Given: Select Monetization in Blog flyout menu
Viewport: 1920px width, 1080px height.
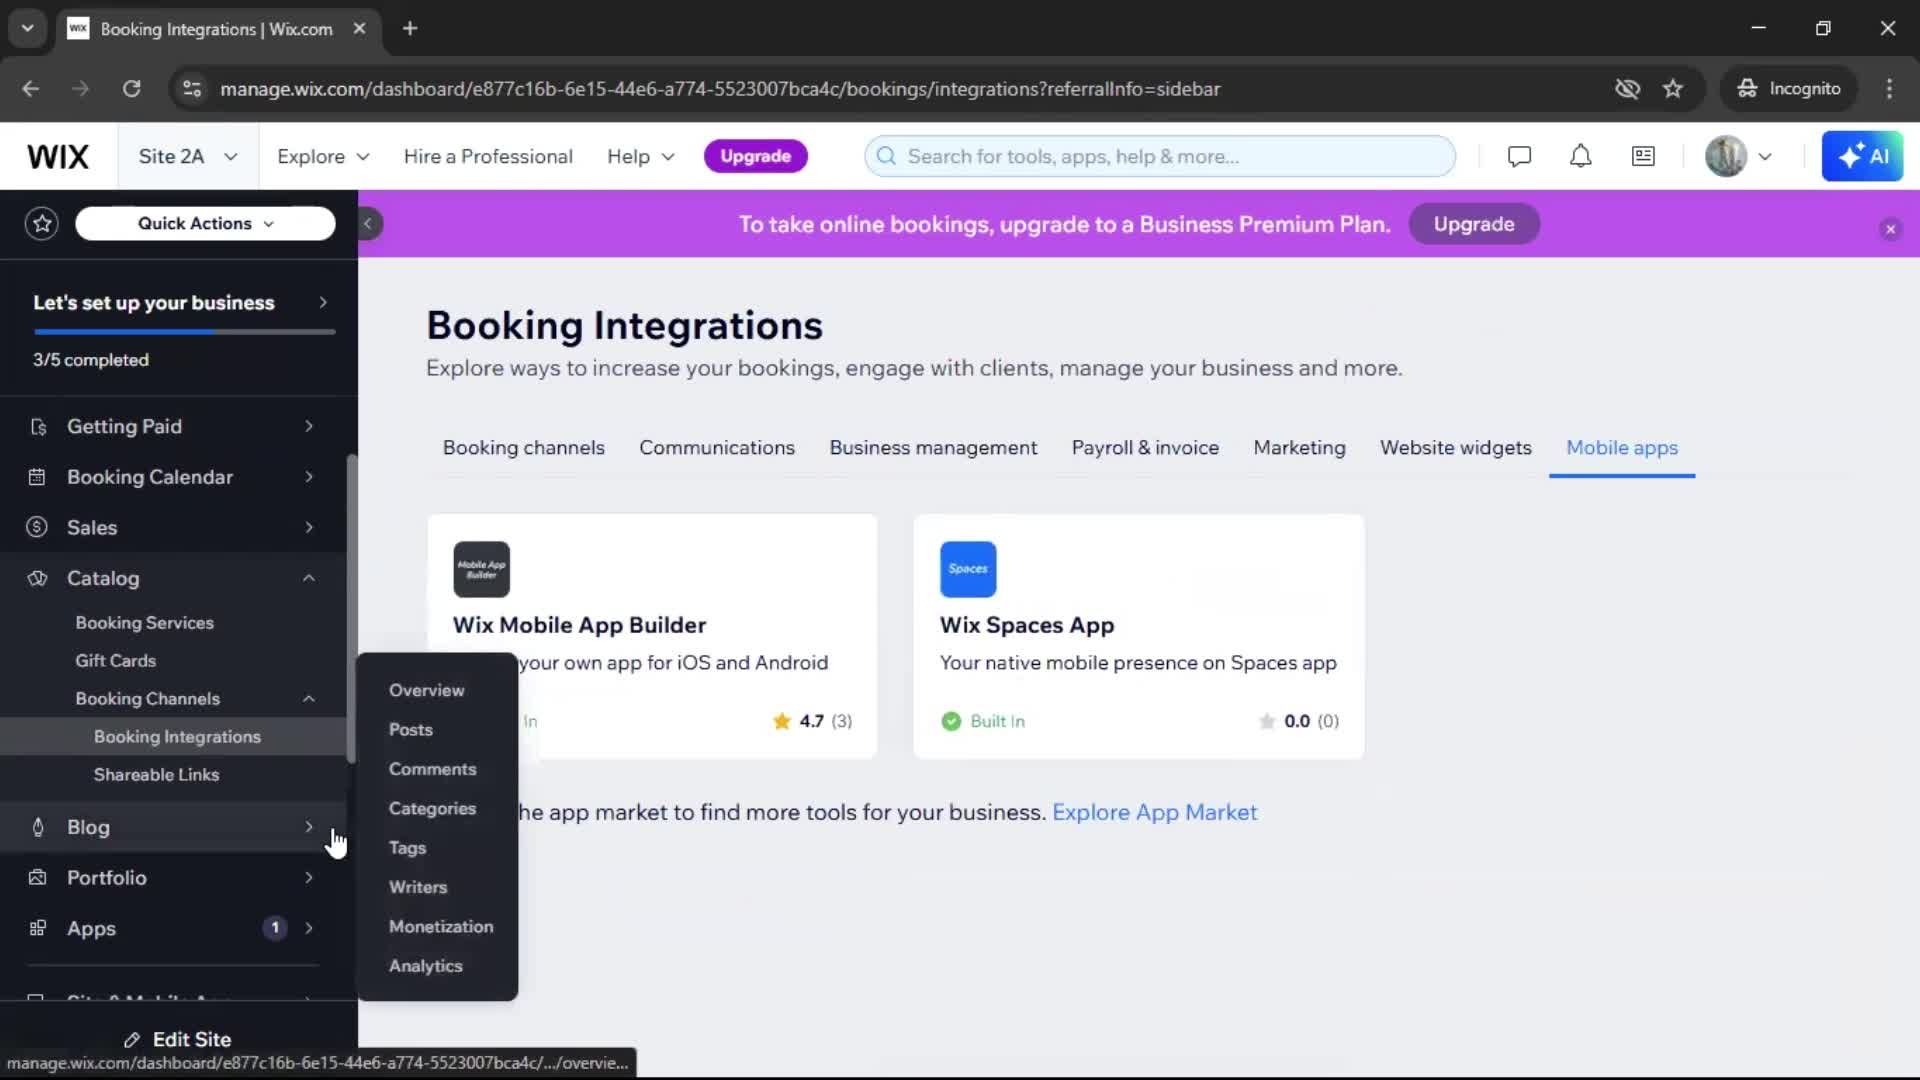Looking at the screenshot, I should click(441, 926).
